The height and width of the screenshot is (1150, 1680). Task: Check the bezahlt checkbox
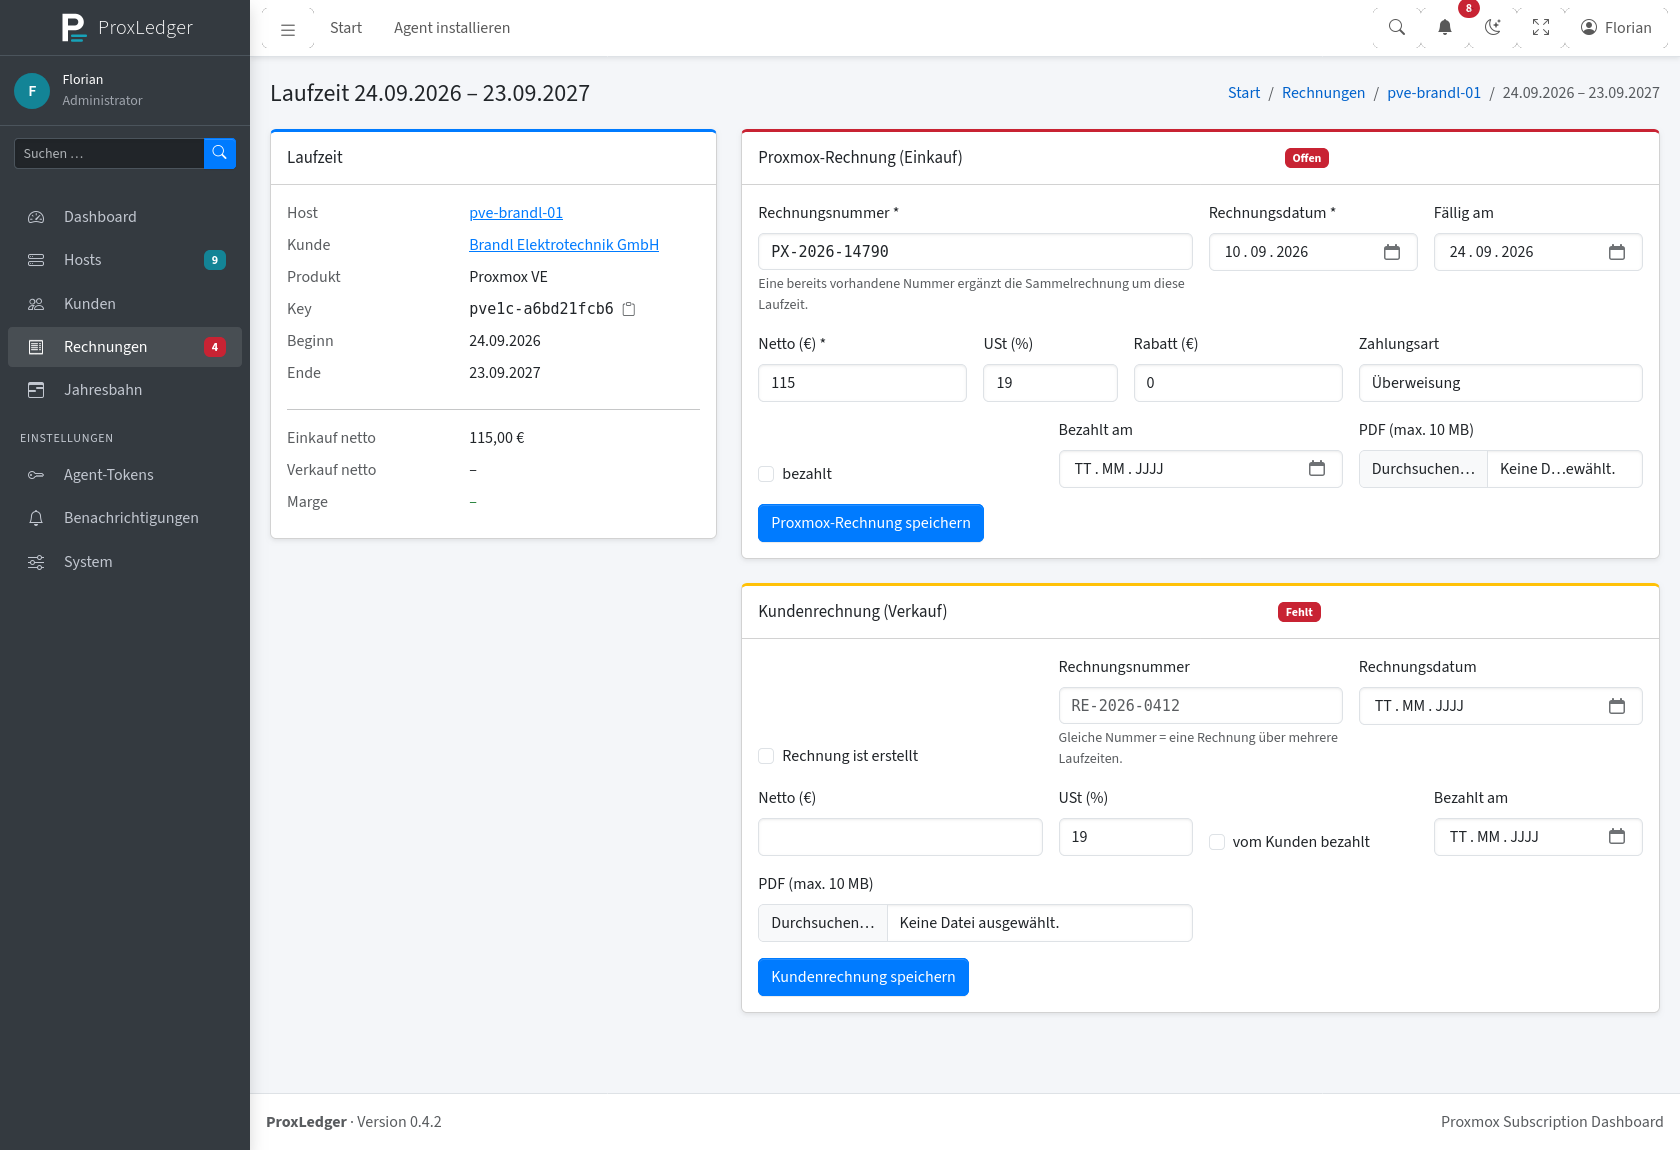[x=766, y=474]
